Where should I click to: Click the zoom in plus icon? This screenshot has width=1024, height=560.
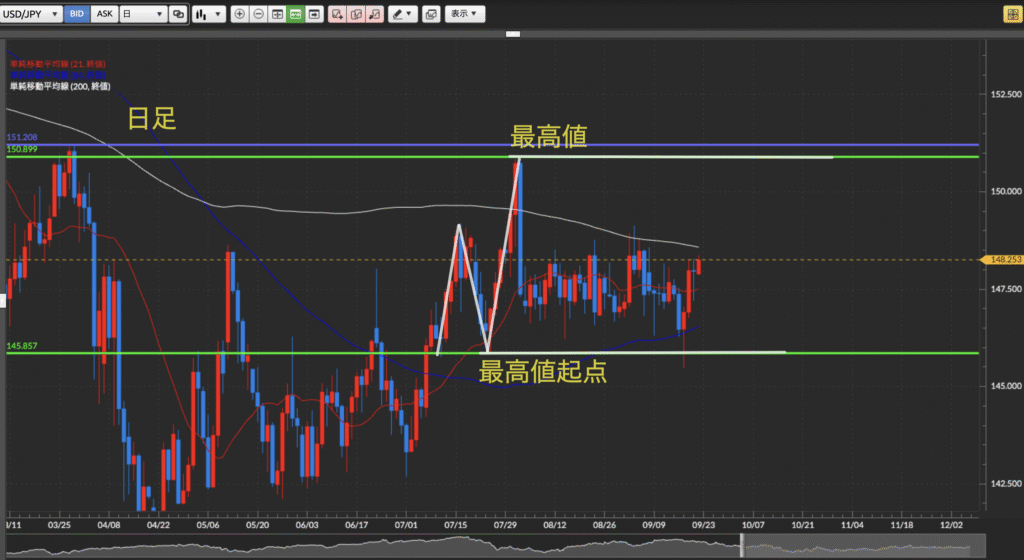pos(240,15)
